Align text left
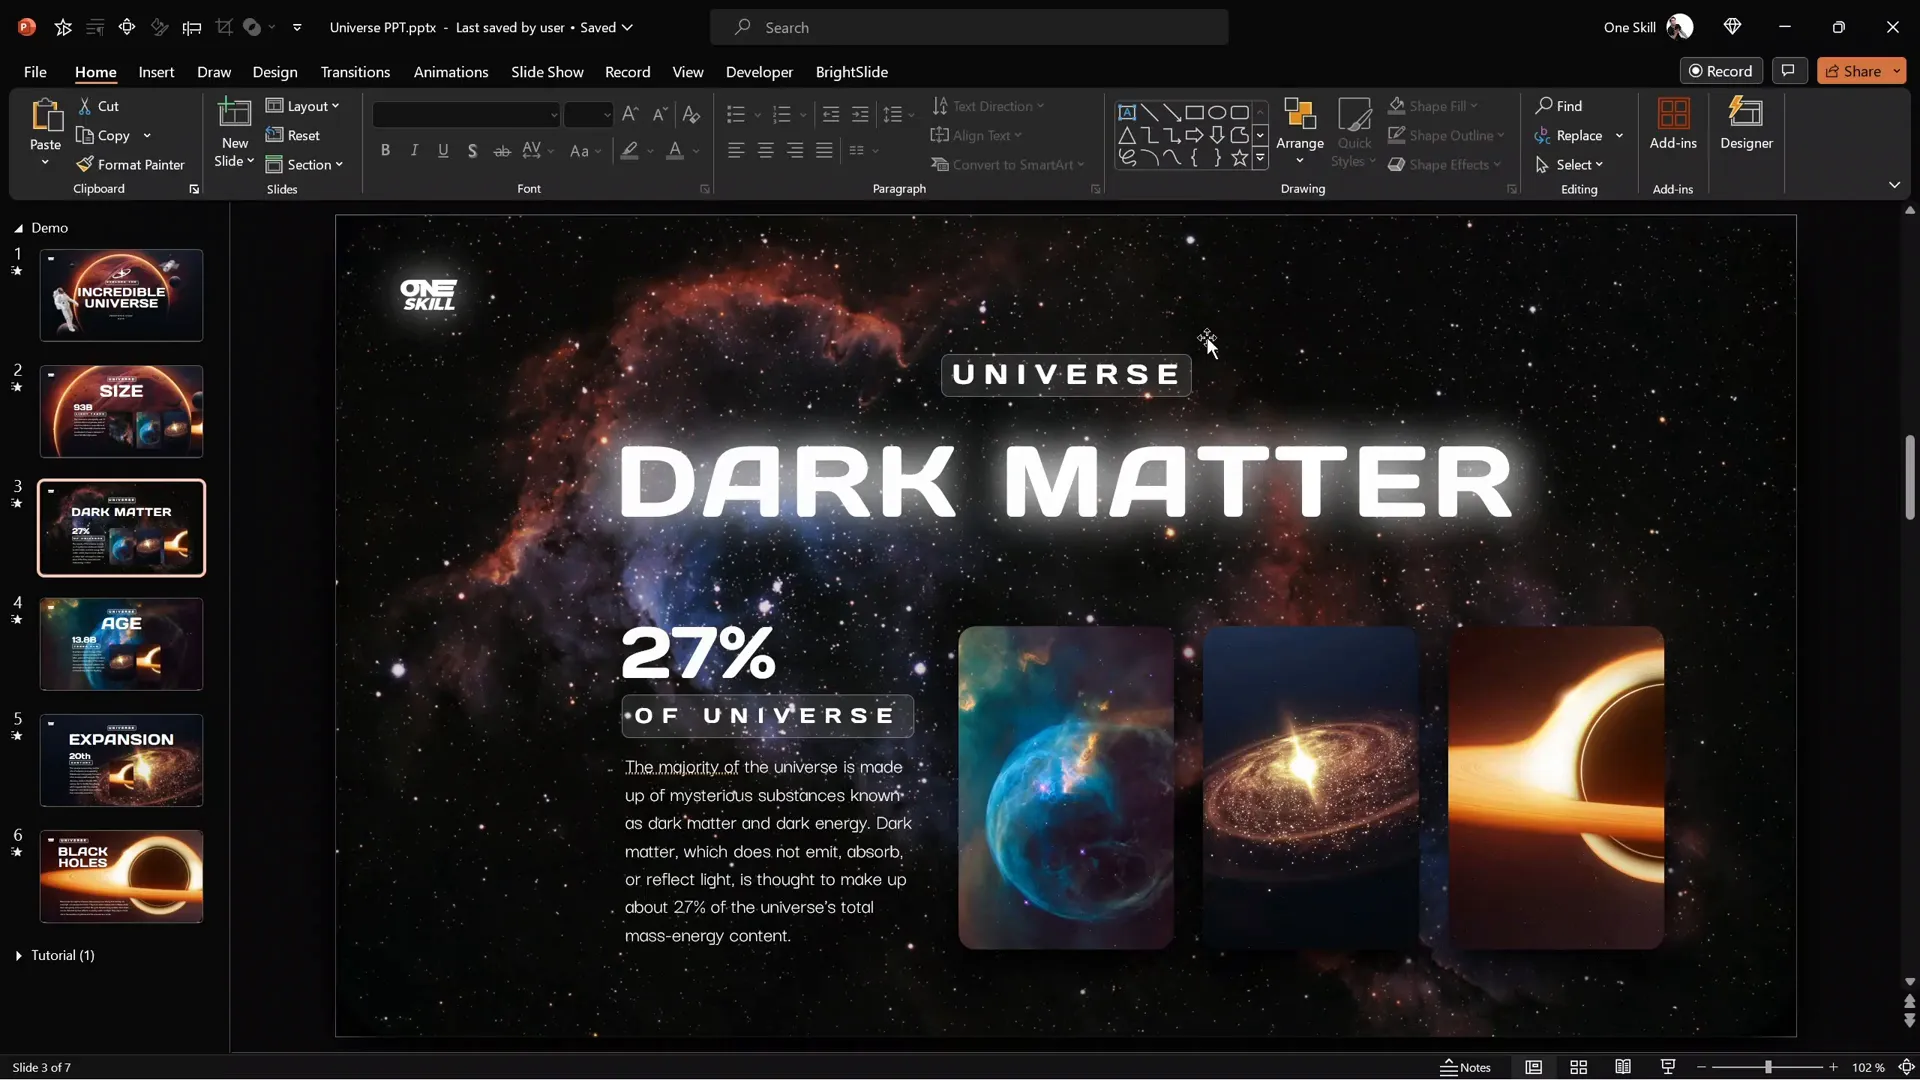 pyautogui.click(x=736, y=151)
